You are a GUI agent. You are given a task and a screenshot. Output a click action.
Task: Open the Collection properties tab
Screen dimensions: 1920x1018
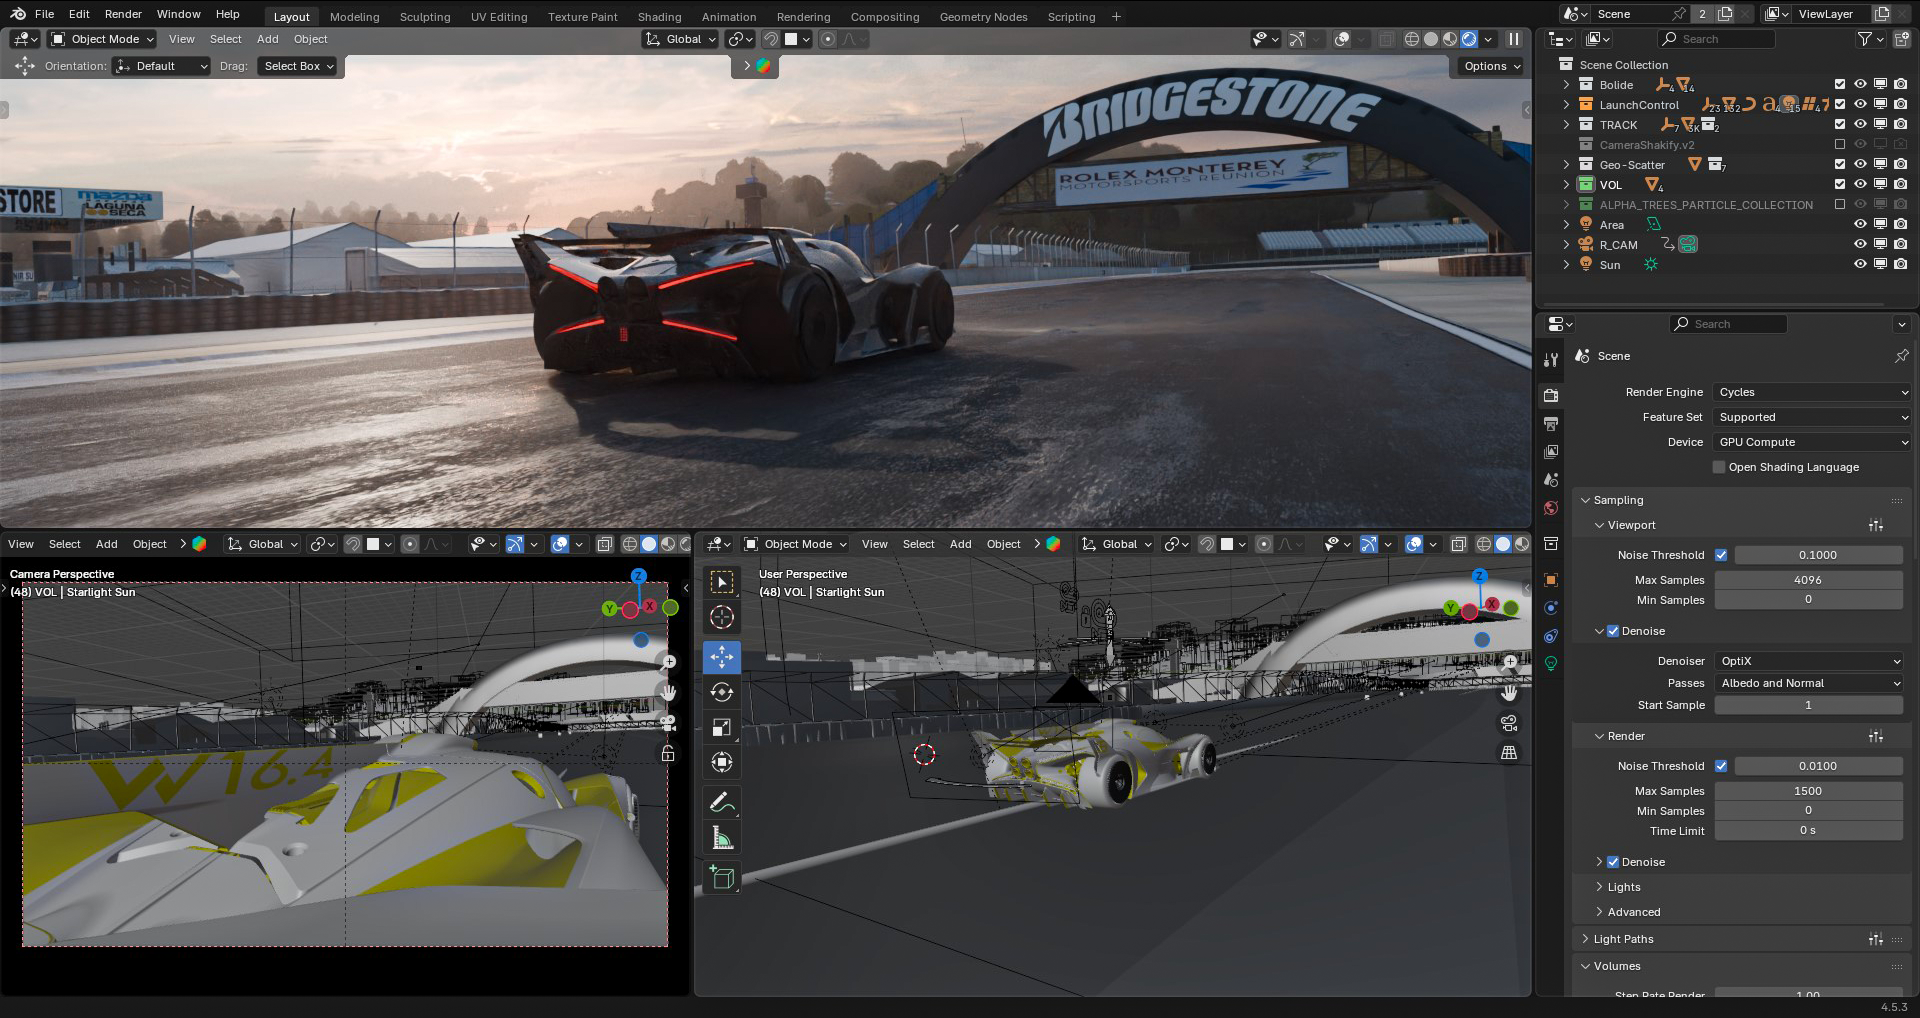click(1551, 544)
